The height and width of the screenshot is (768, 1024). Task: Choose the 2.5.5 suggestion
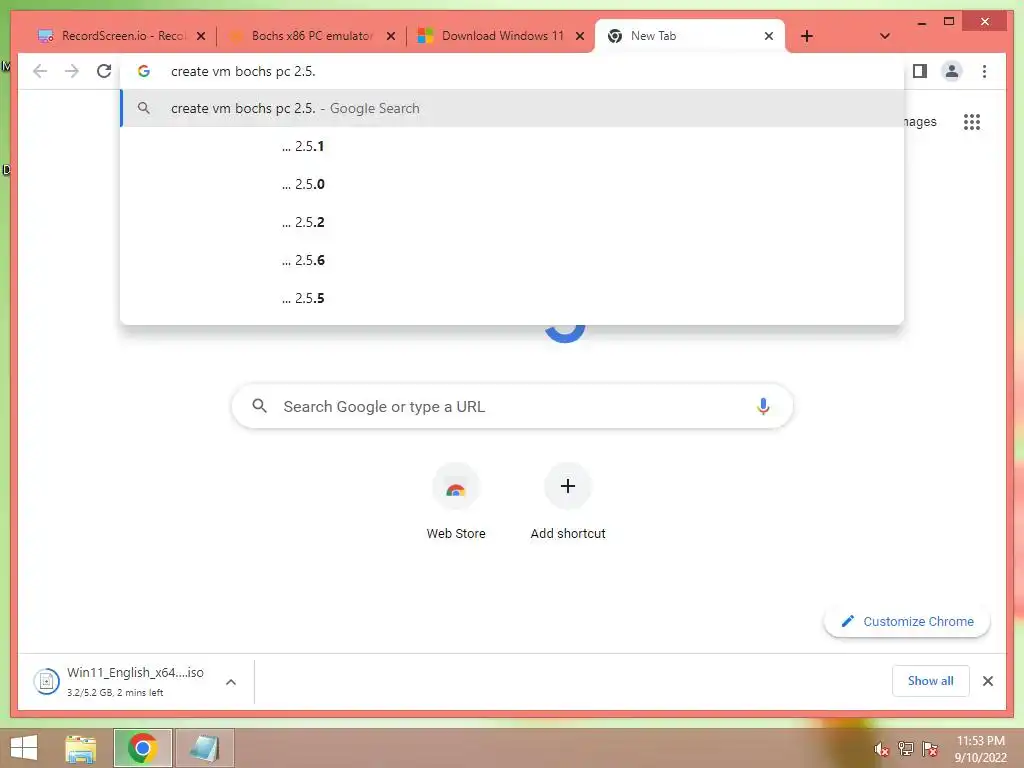(512, 298)
